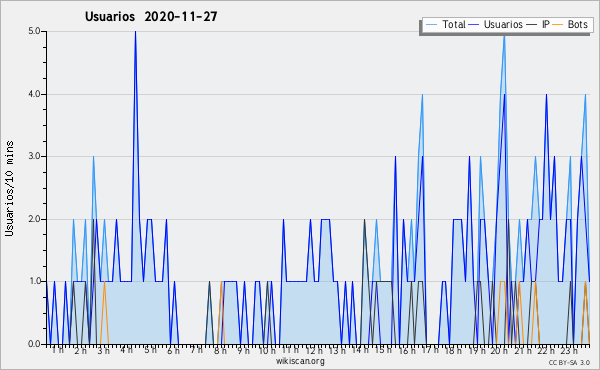600x370 pixels.
Task: Select the 'IP' legend entry
Action: point(546,24)
